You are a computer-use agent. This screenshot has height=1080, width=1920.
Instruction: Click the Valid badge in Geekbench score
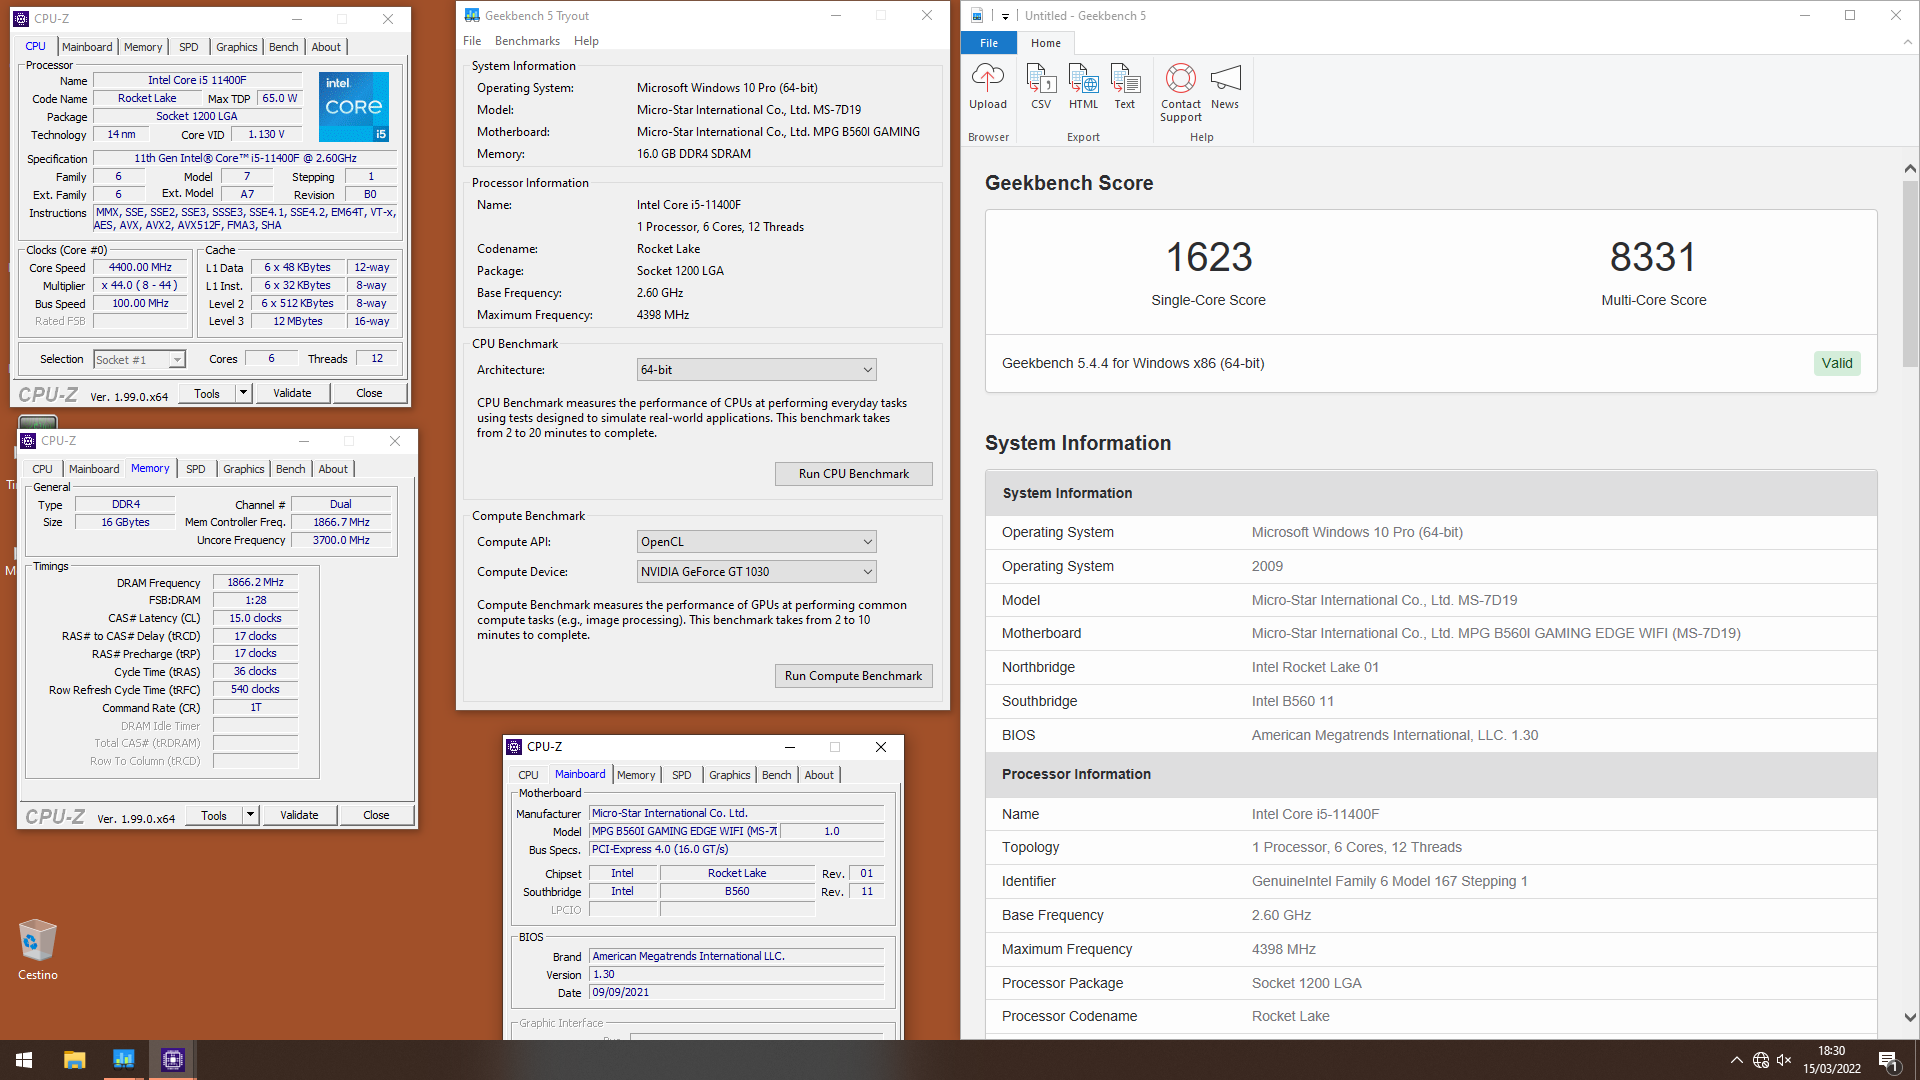tap(1837, 363)
